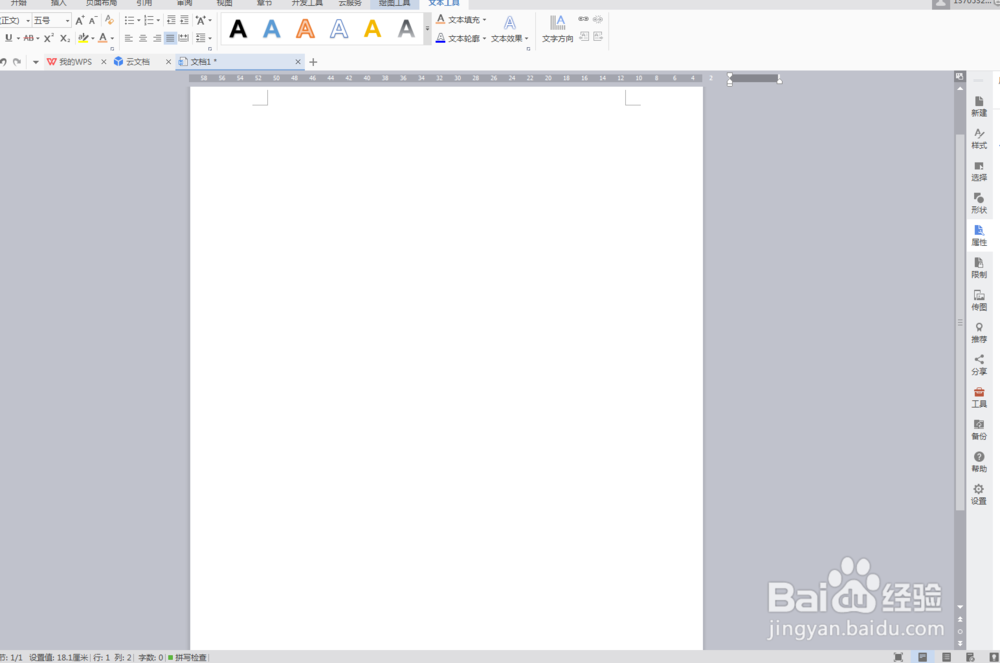Apply distributed alignment
Image resolution: width=1000 pixels, height=663 pixels.
(x=184, y=38)
